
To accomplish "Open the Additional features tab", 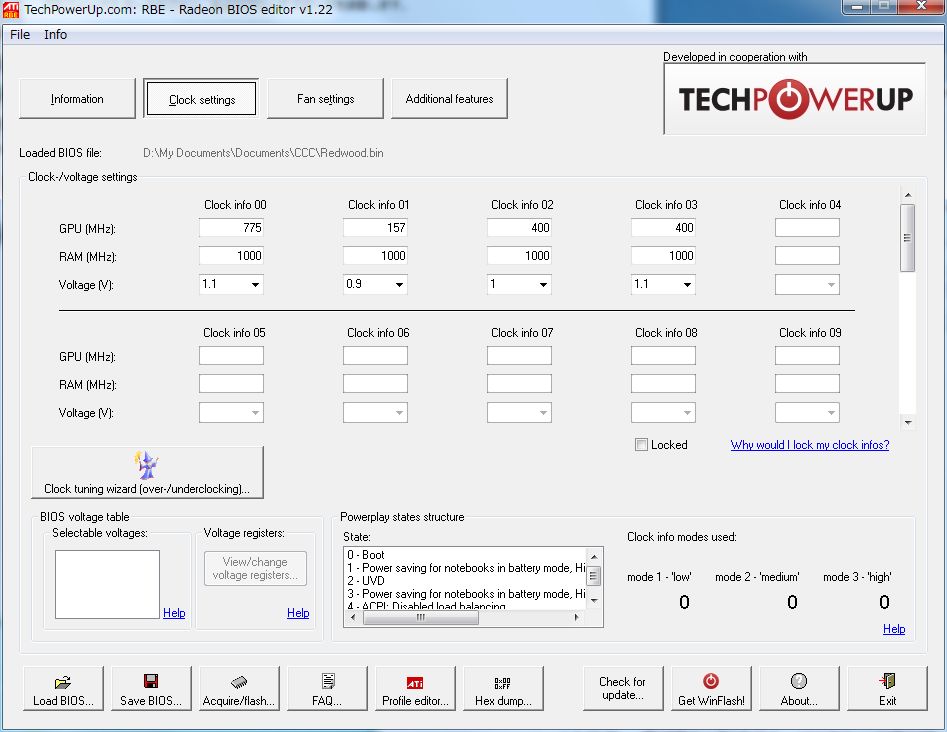I will click(449, 98).
